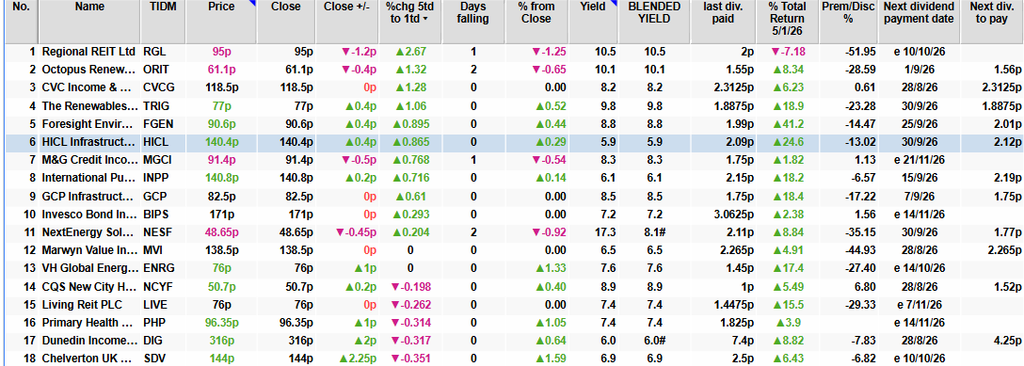Select the CQS New City H... name cell
Viewport: 1024px width, 366px height.
point(89,287)
